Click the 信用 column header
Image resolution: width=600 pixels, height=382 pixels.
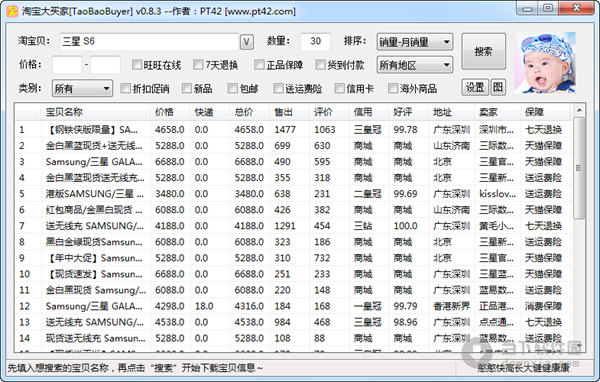369,112
